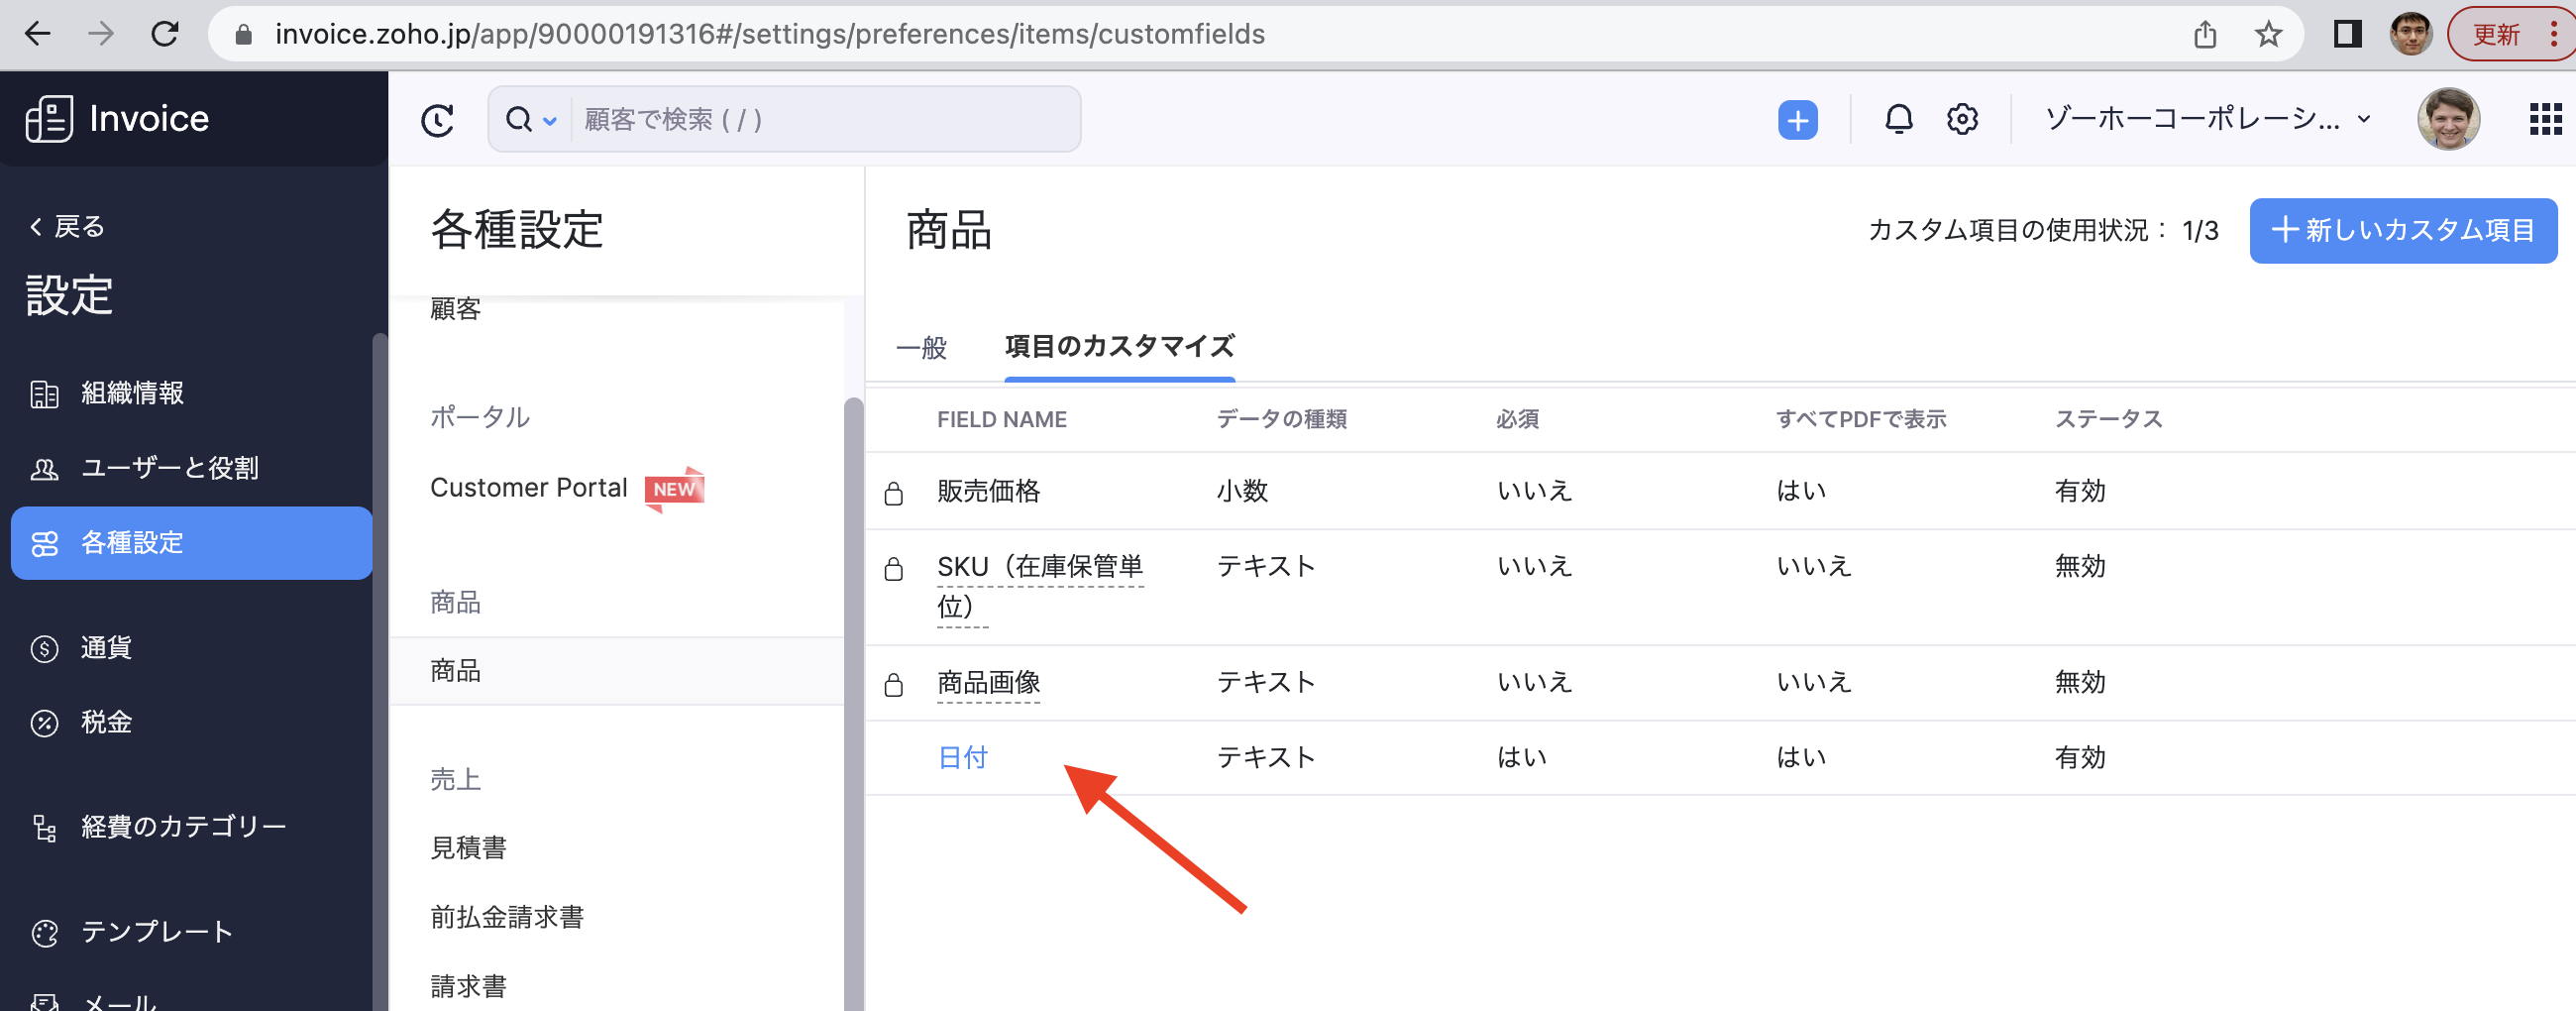Open the 日付 custom field link
This screenshot has height=1011, width=2576.
coord(962,757)
